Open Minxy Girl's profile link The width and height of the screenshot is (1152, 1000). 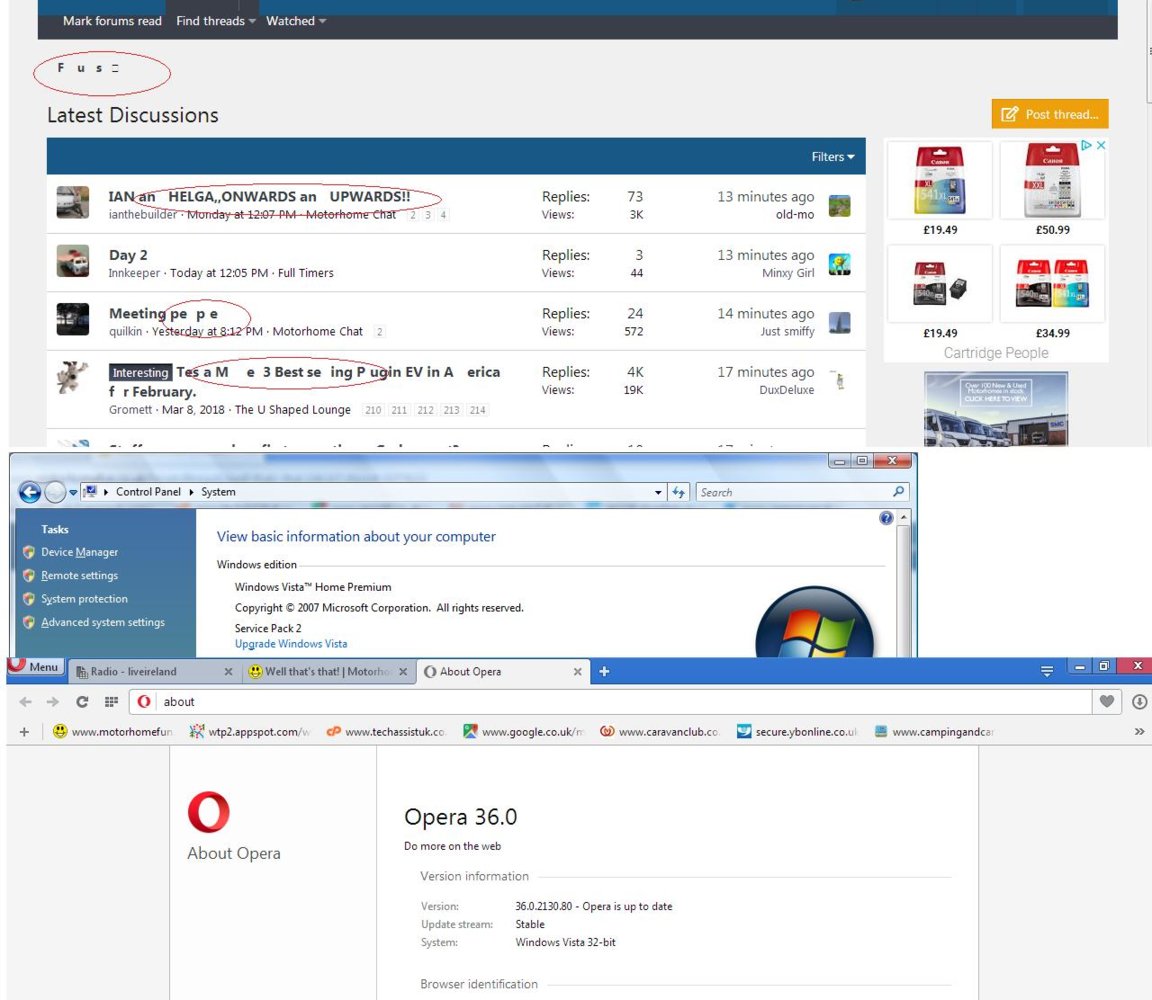pyautogui.click(x=788, y=273)
